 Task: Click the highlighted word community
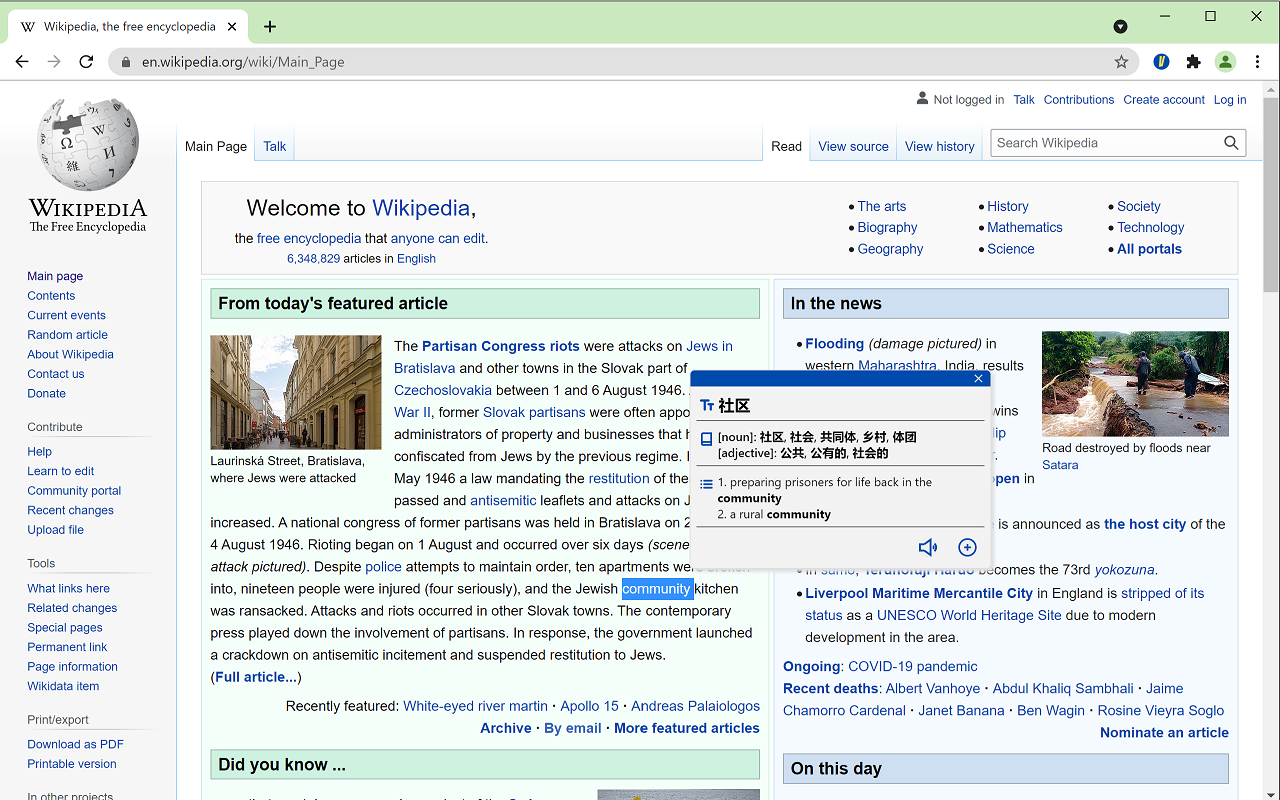pos(657,589)
